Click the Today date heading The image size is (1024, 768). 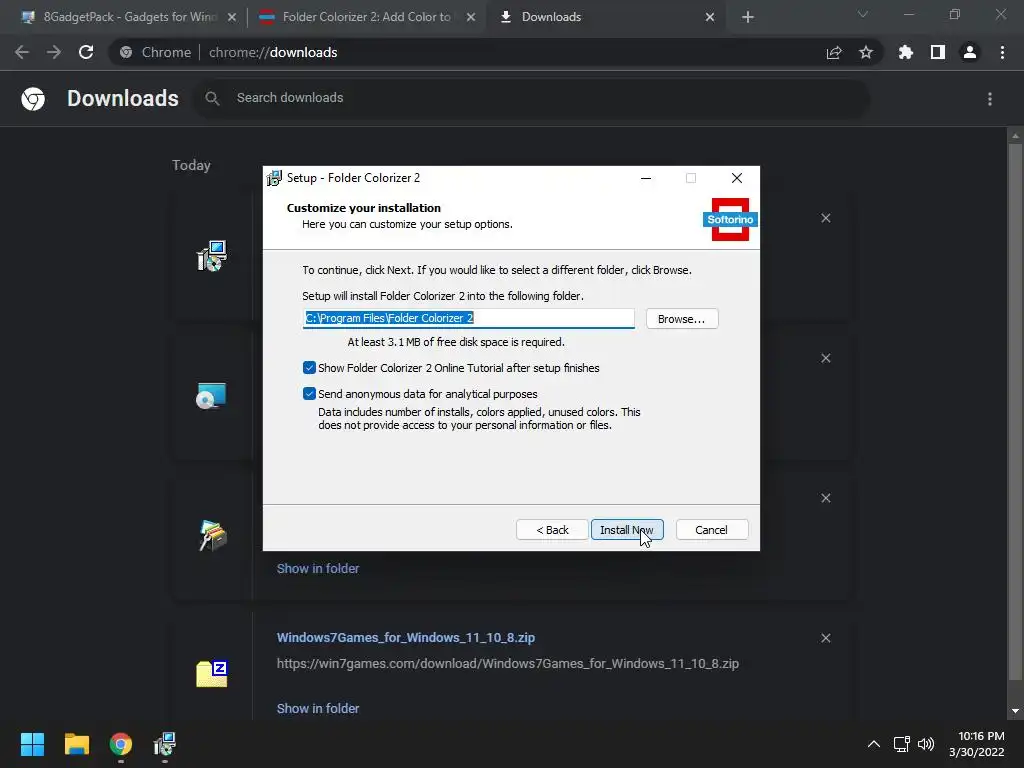click(x=191, y=165)
